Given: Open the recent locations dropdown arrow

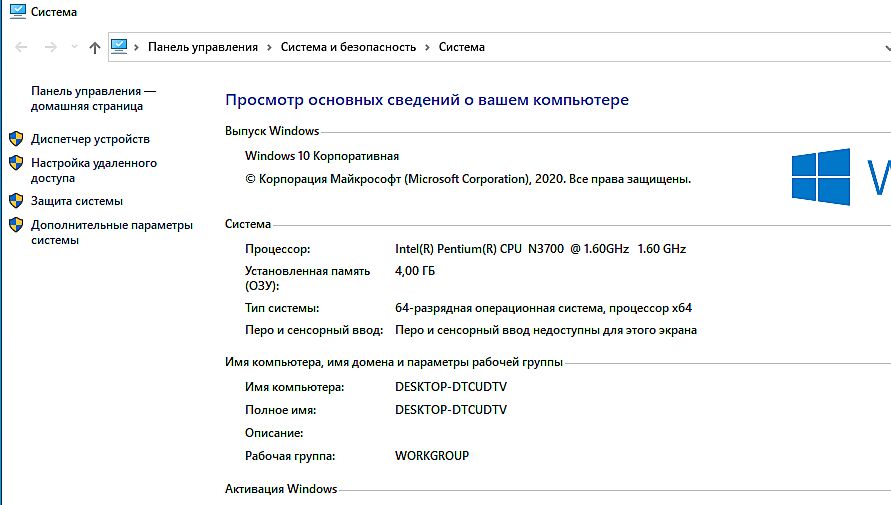Looking at the screenshot, I should (73, 47).
